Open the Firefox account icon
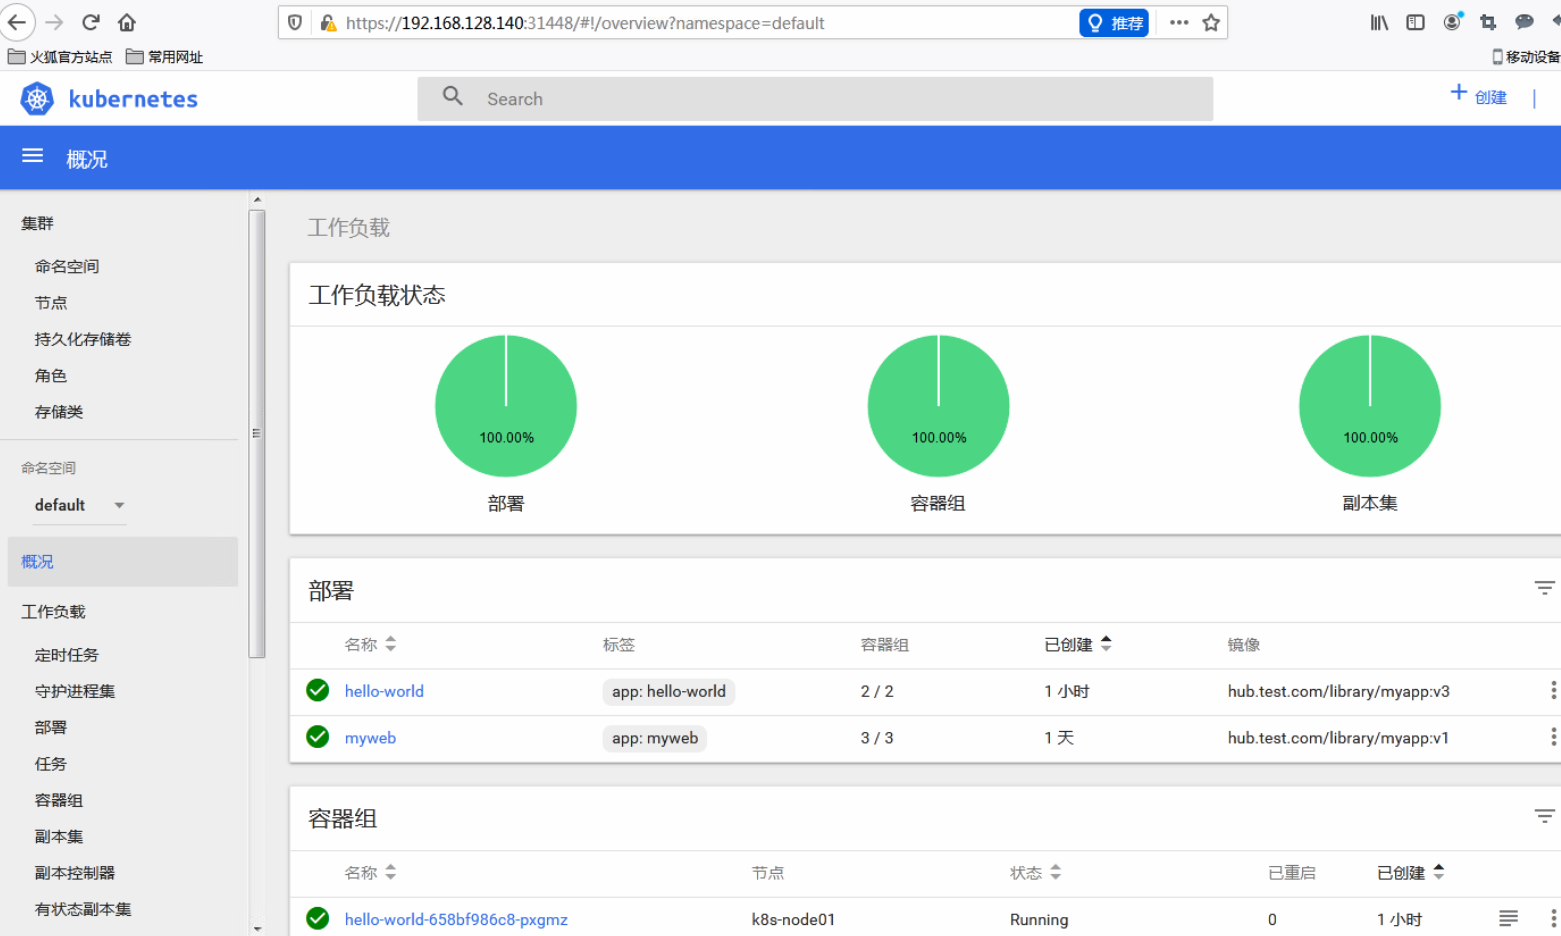This screenshot has height=936, width=1561. tap(1452, 21)
